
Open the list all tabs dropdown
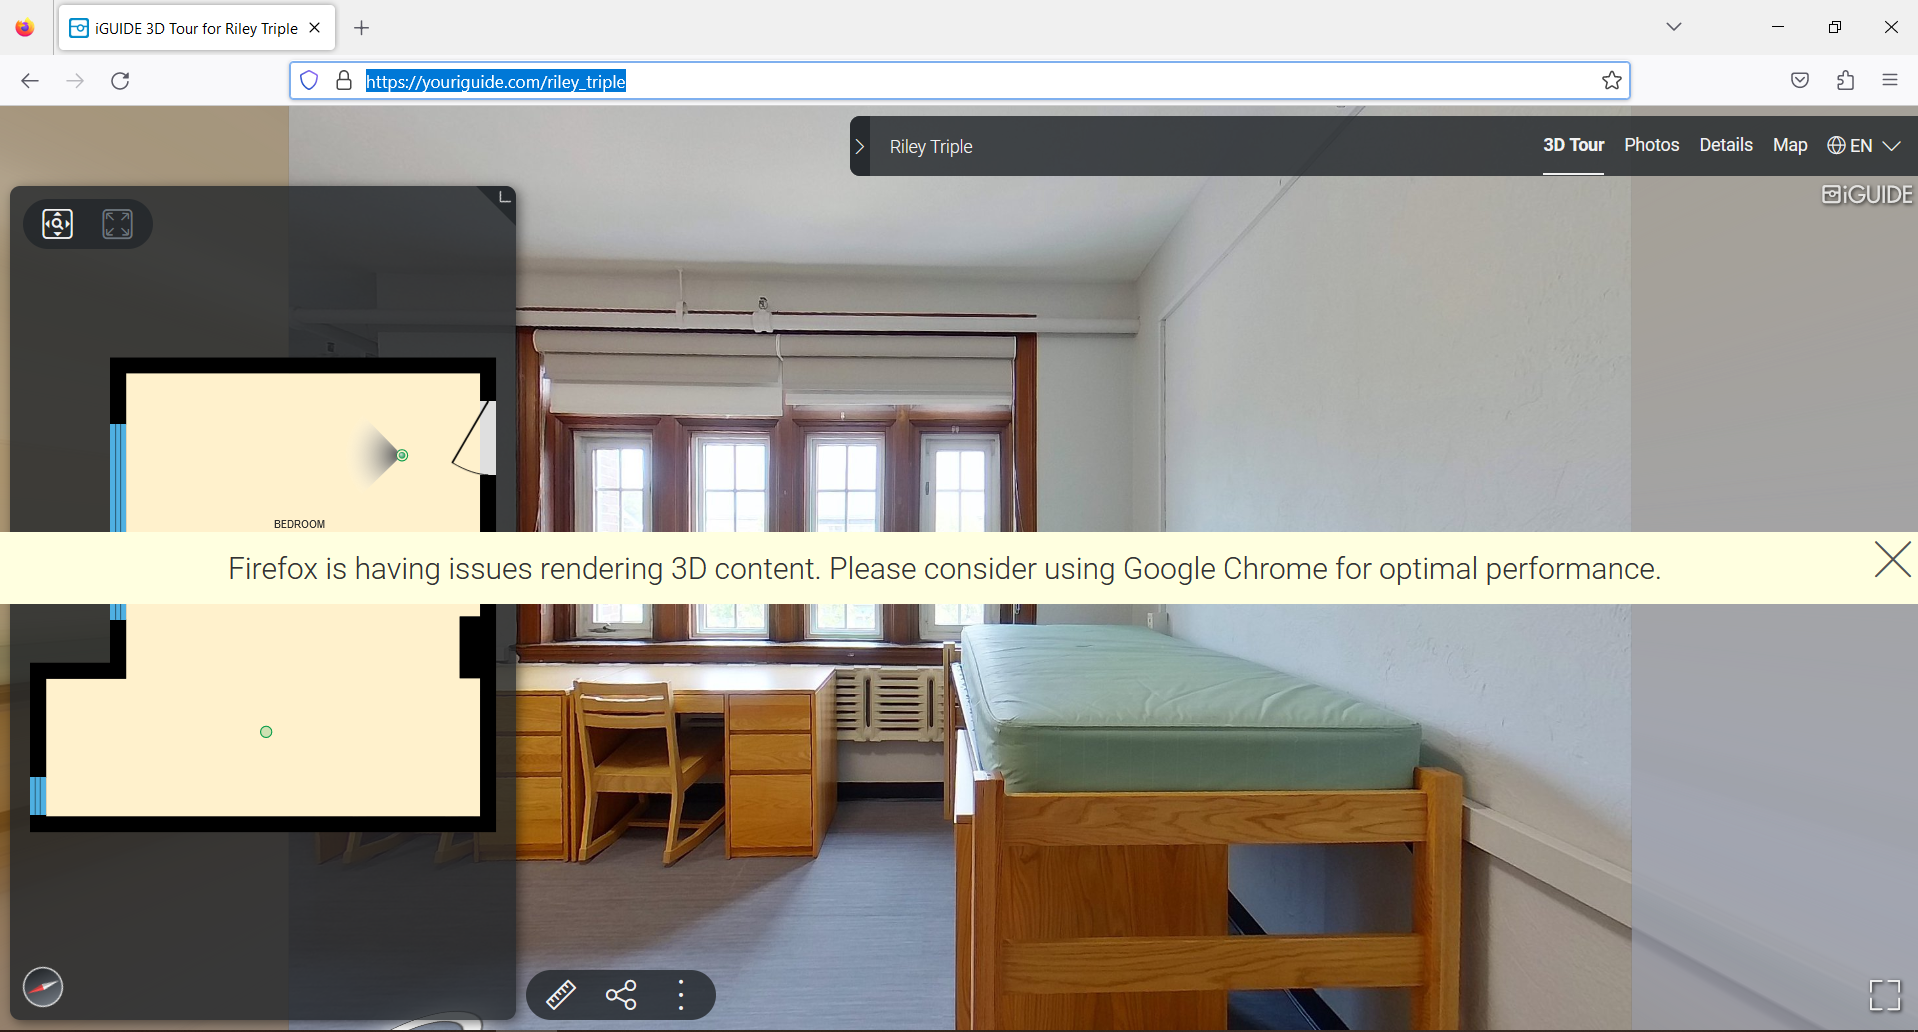1674,27
